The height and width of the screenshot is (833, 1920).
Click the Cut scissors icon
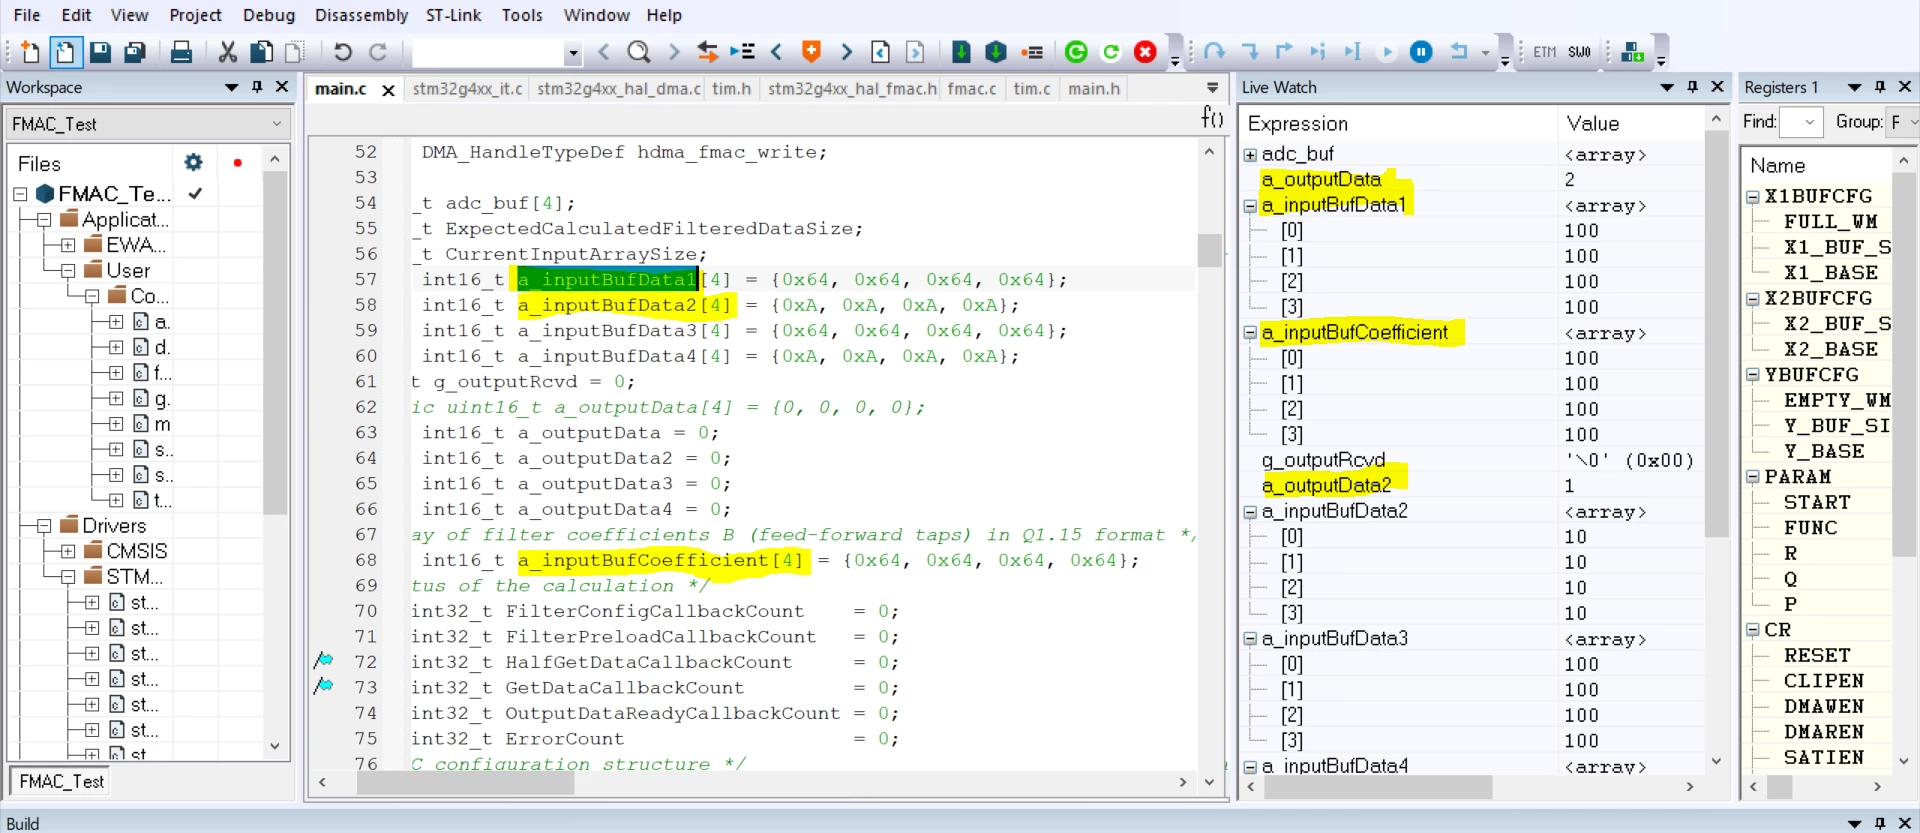(x=228, y=52)
